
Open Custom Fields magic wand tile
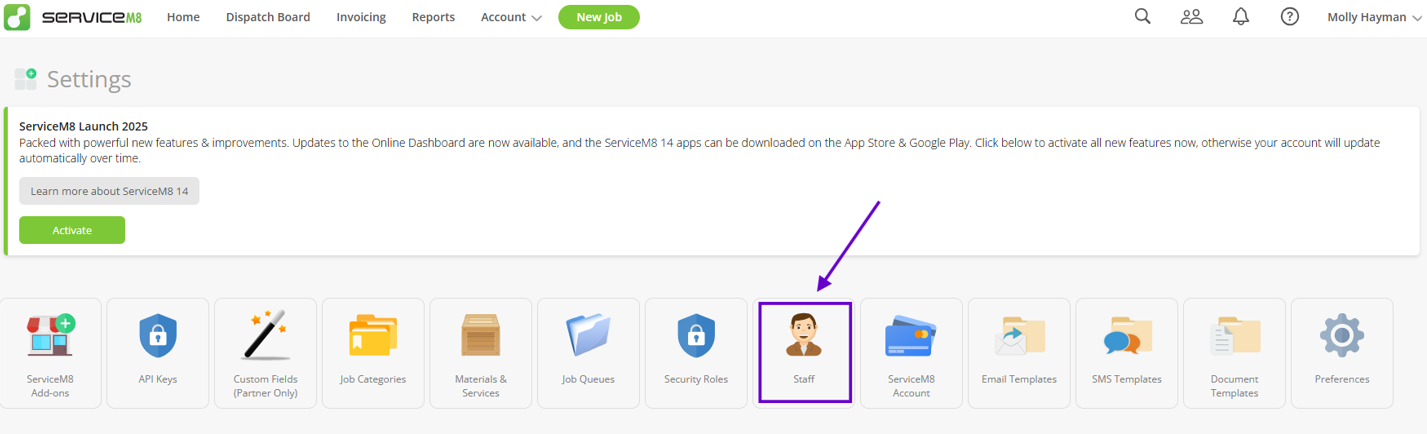click(x=265, y=353)
